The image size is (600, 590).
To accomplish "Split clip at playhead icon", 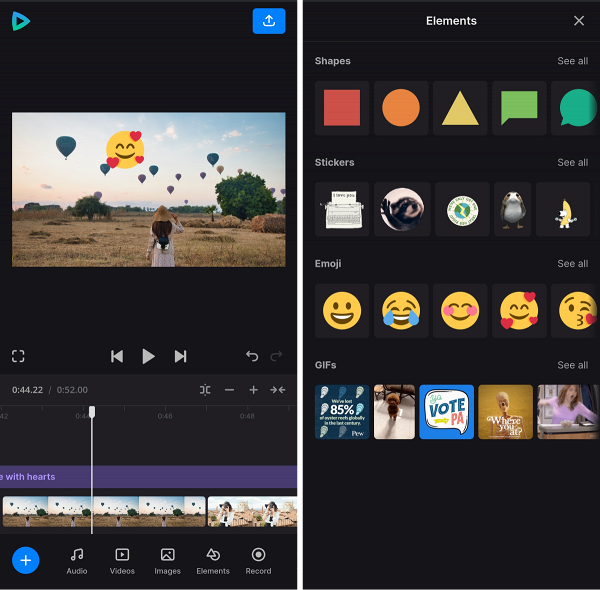I will [x=205, y=390].
